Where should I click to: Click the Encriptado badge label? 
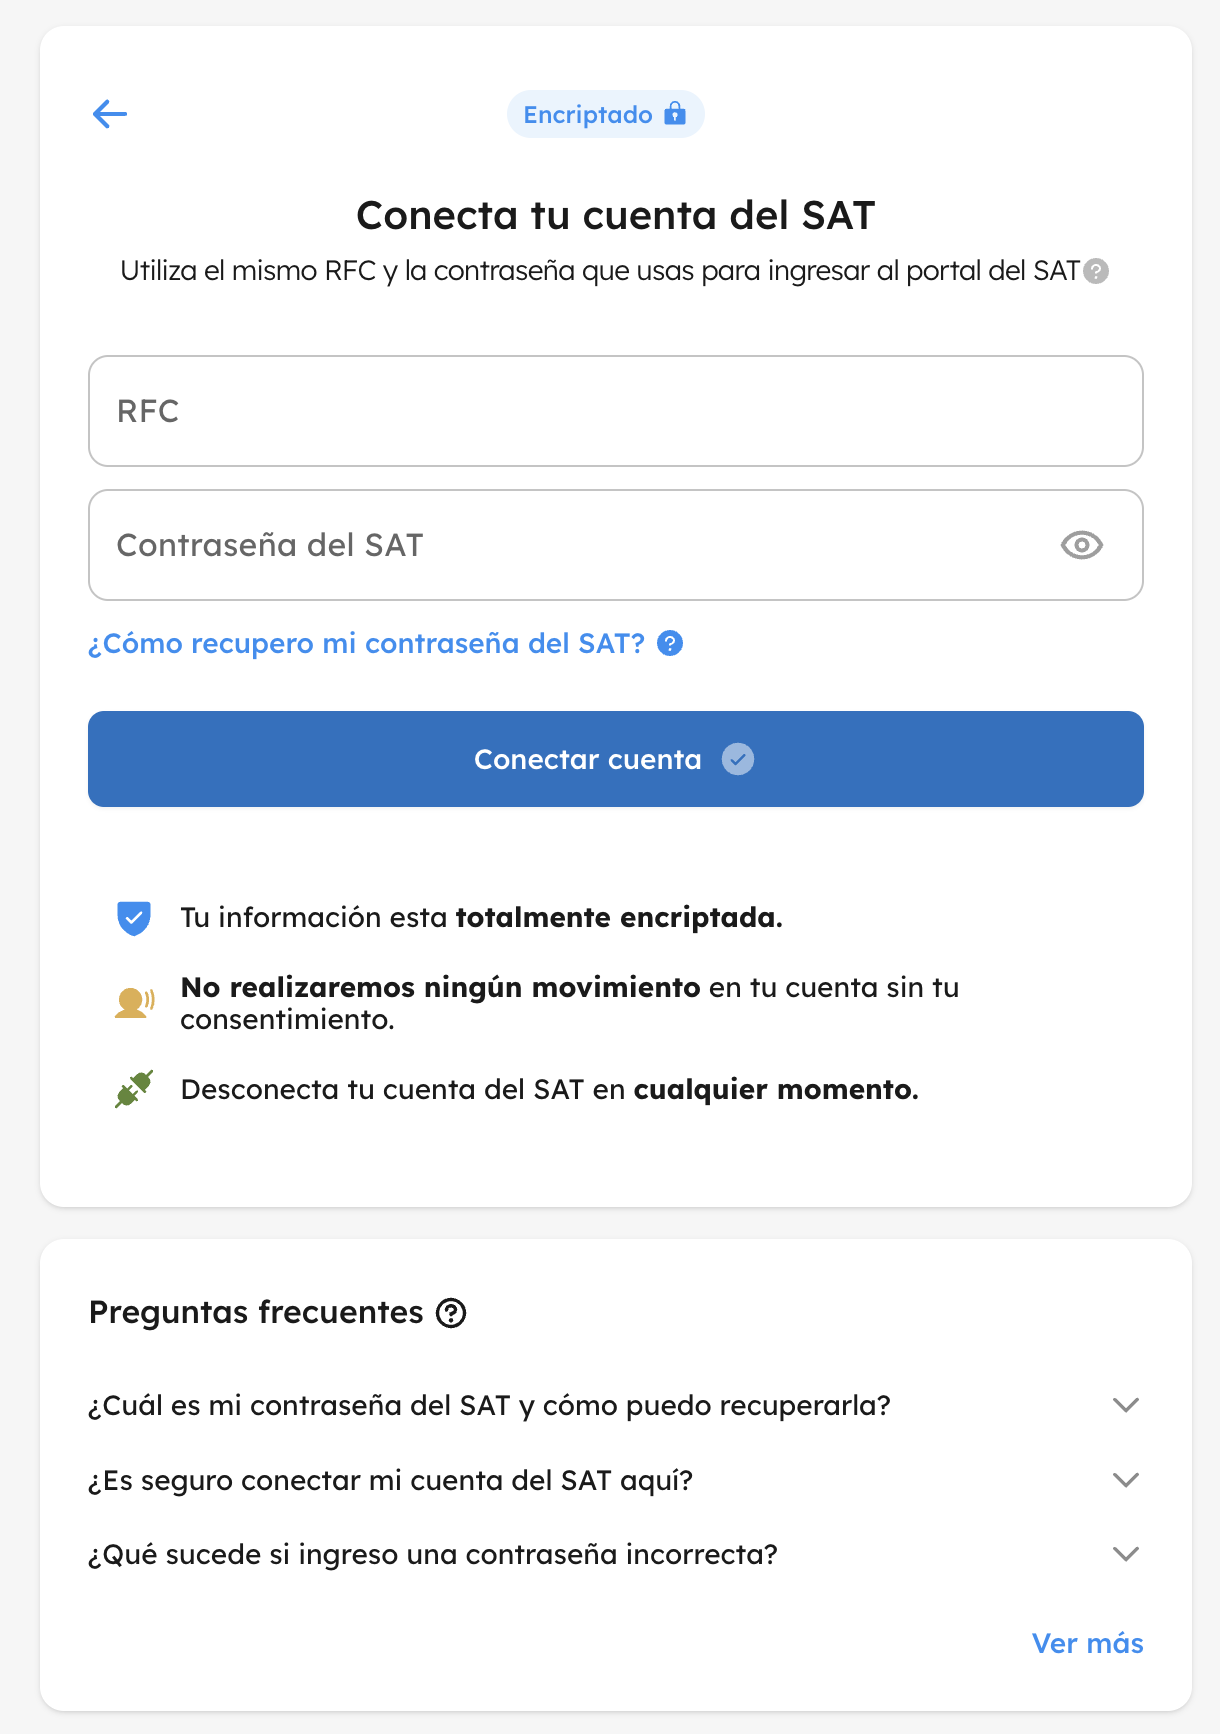588,115
